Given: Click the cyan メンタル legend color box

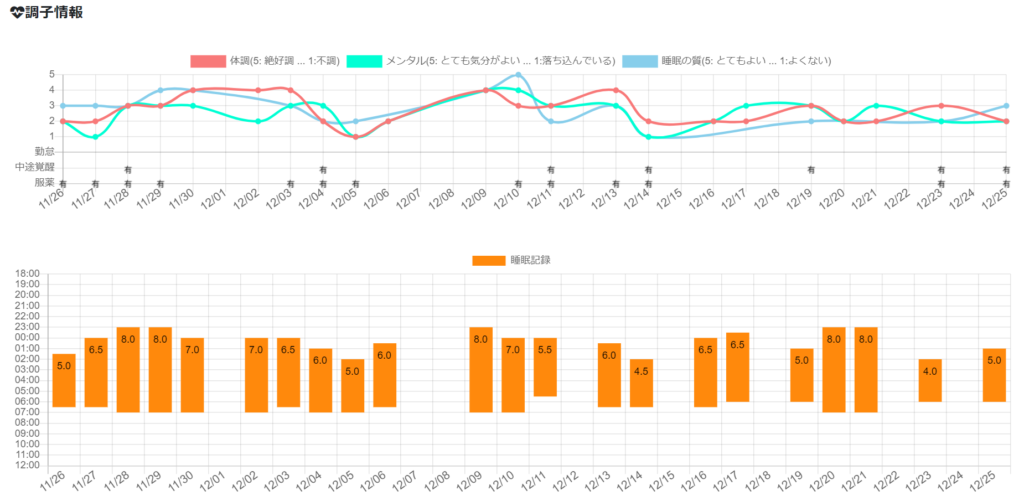Looking at the screenshot, I should 364,61.
